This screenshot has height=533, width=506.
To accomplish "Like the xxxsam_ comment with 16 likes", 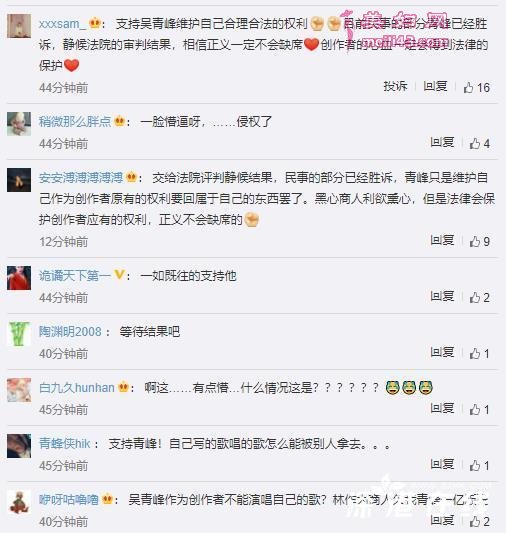I will click(477, 88).
